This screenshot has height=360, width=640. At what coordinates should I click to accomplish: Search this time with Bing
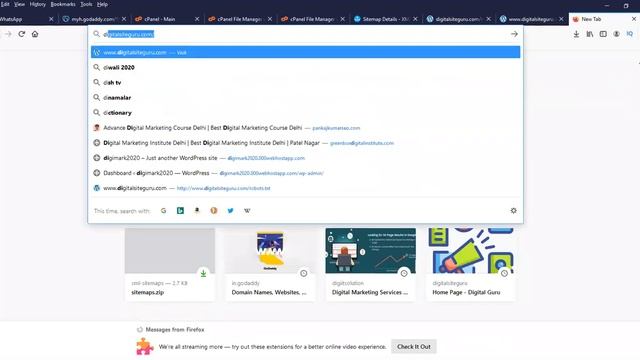coord(180,211)
